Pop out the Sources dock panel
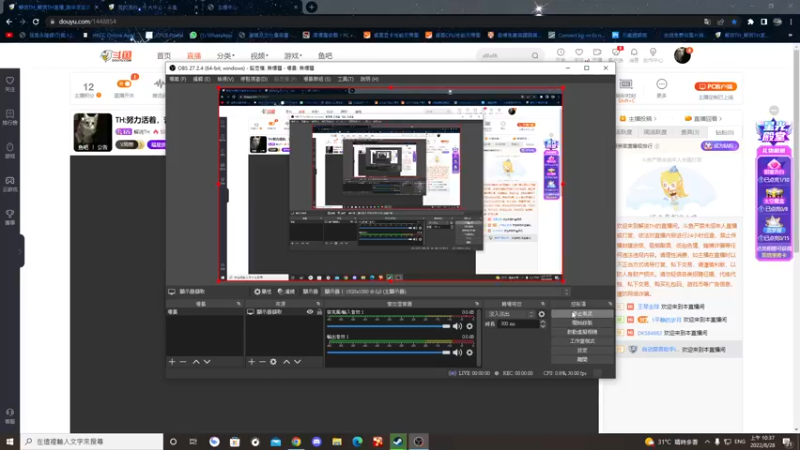The height and width of the screenshot is (450, 800). [318, 304]
